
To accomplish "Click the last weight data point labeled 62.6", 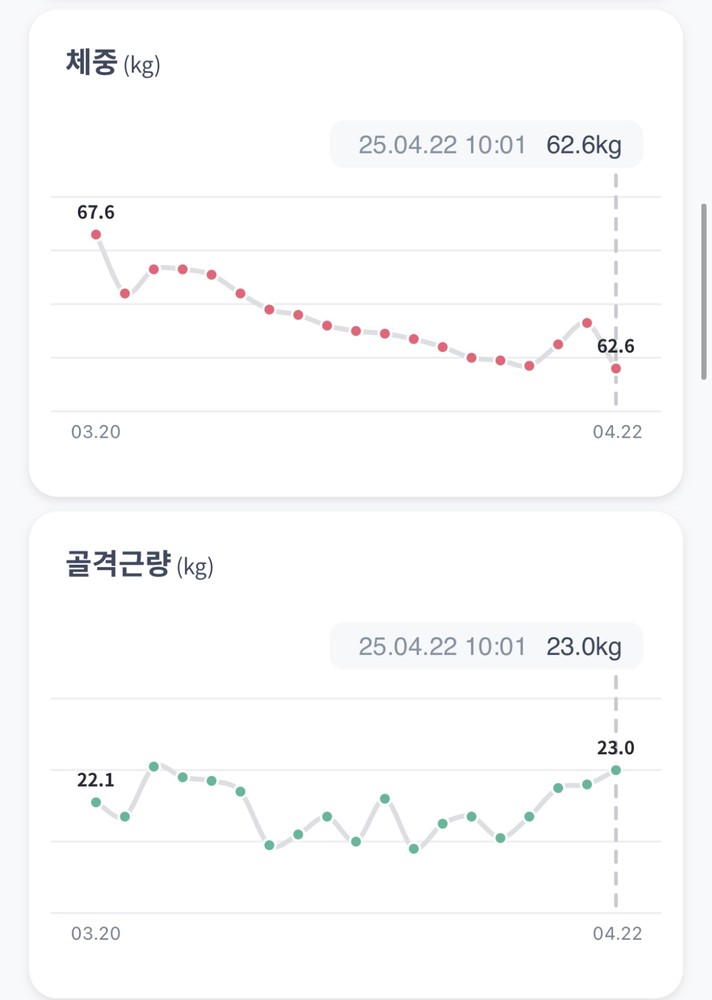I will (x=616, y=369).
